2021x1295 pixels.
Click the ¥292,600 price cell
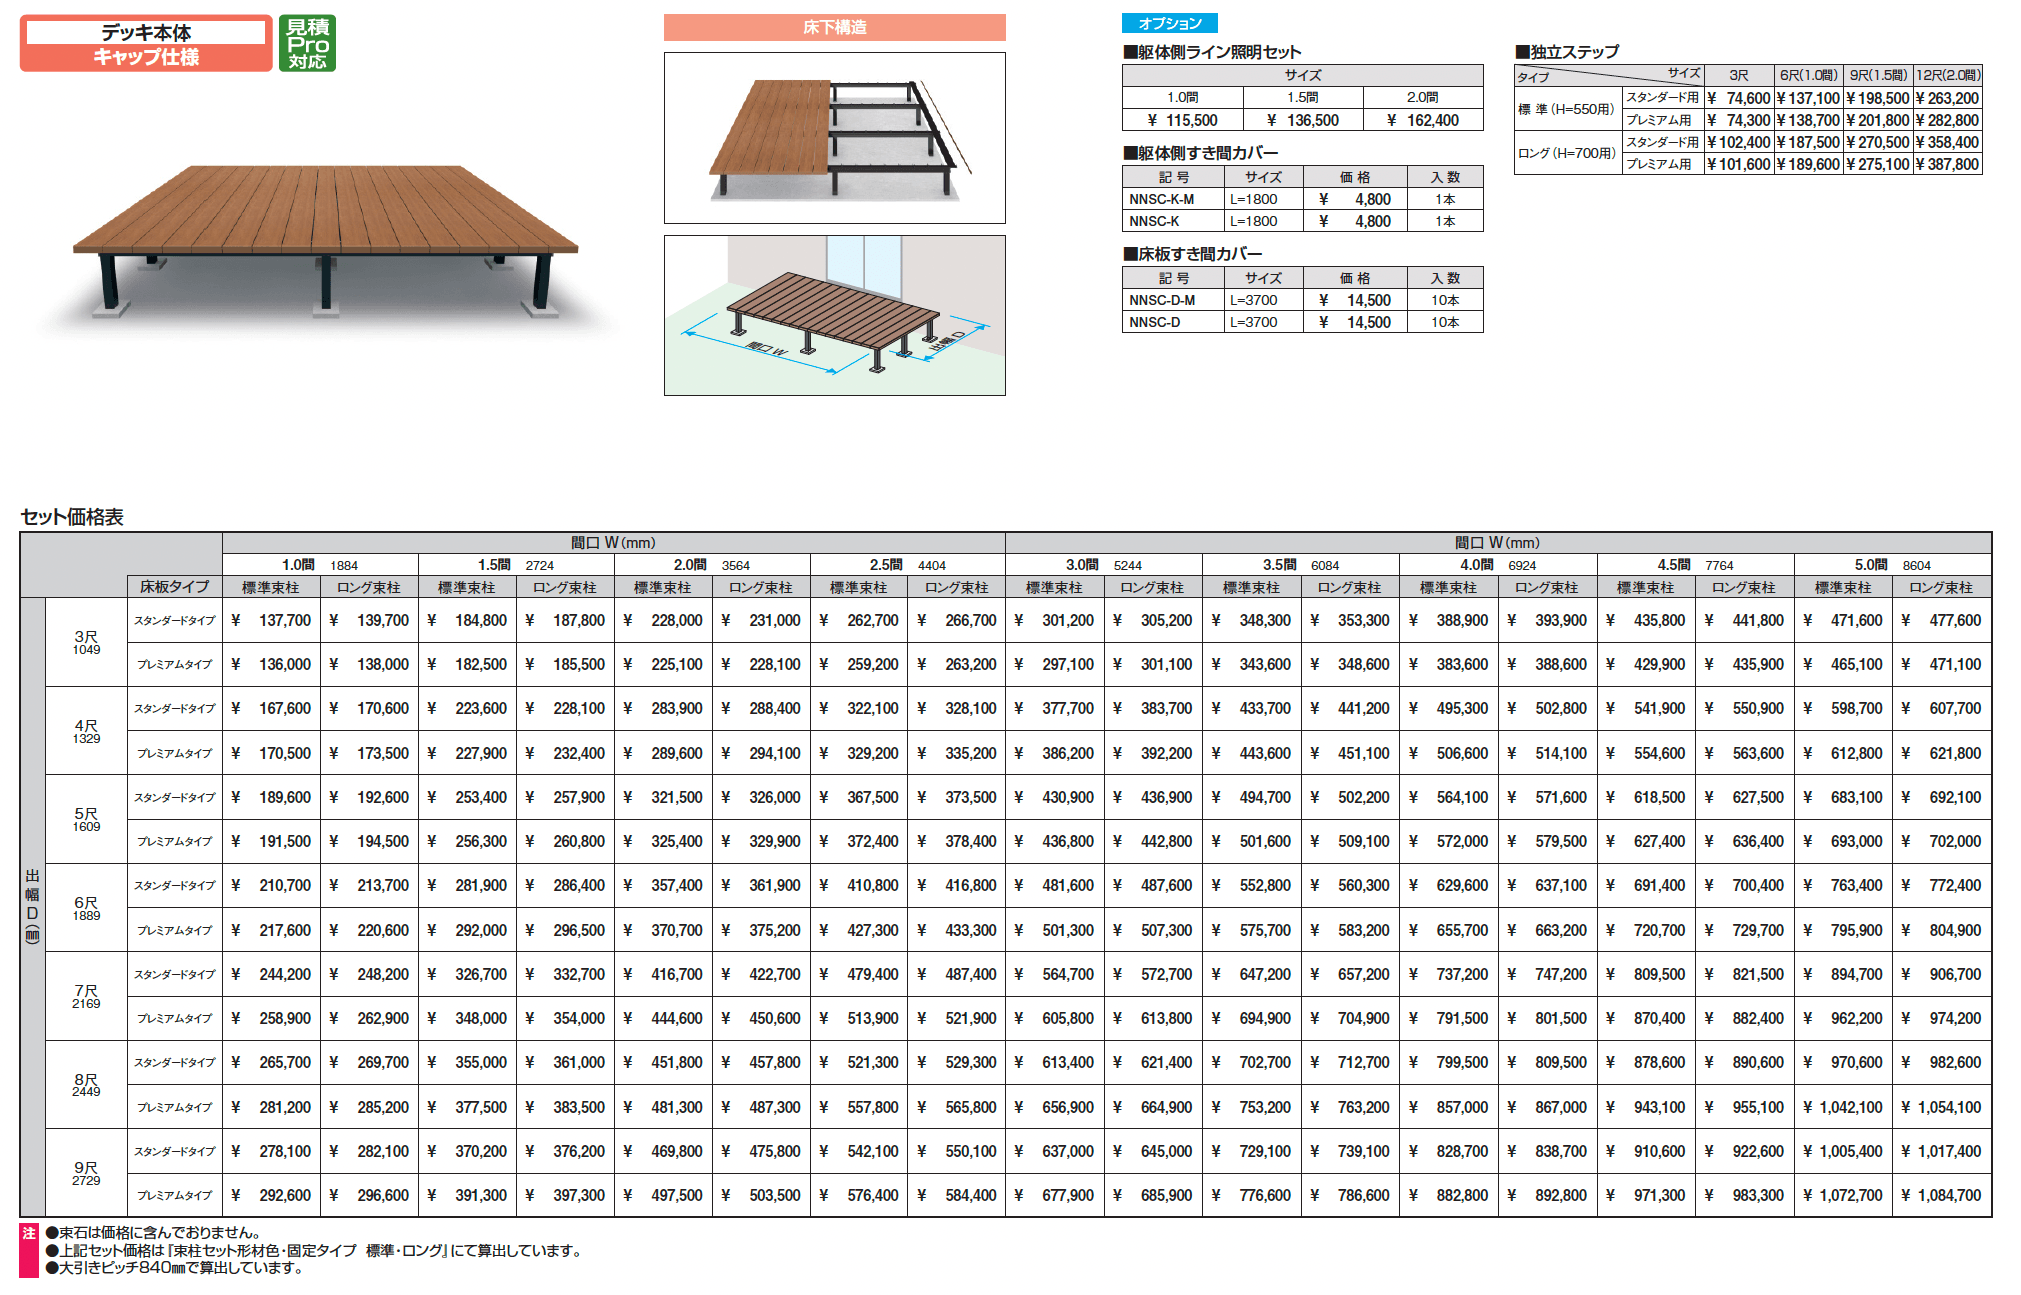click(271, 1195)
